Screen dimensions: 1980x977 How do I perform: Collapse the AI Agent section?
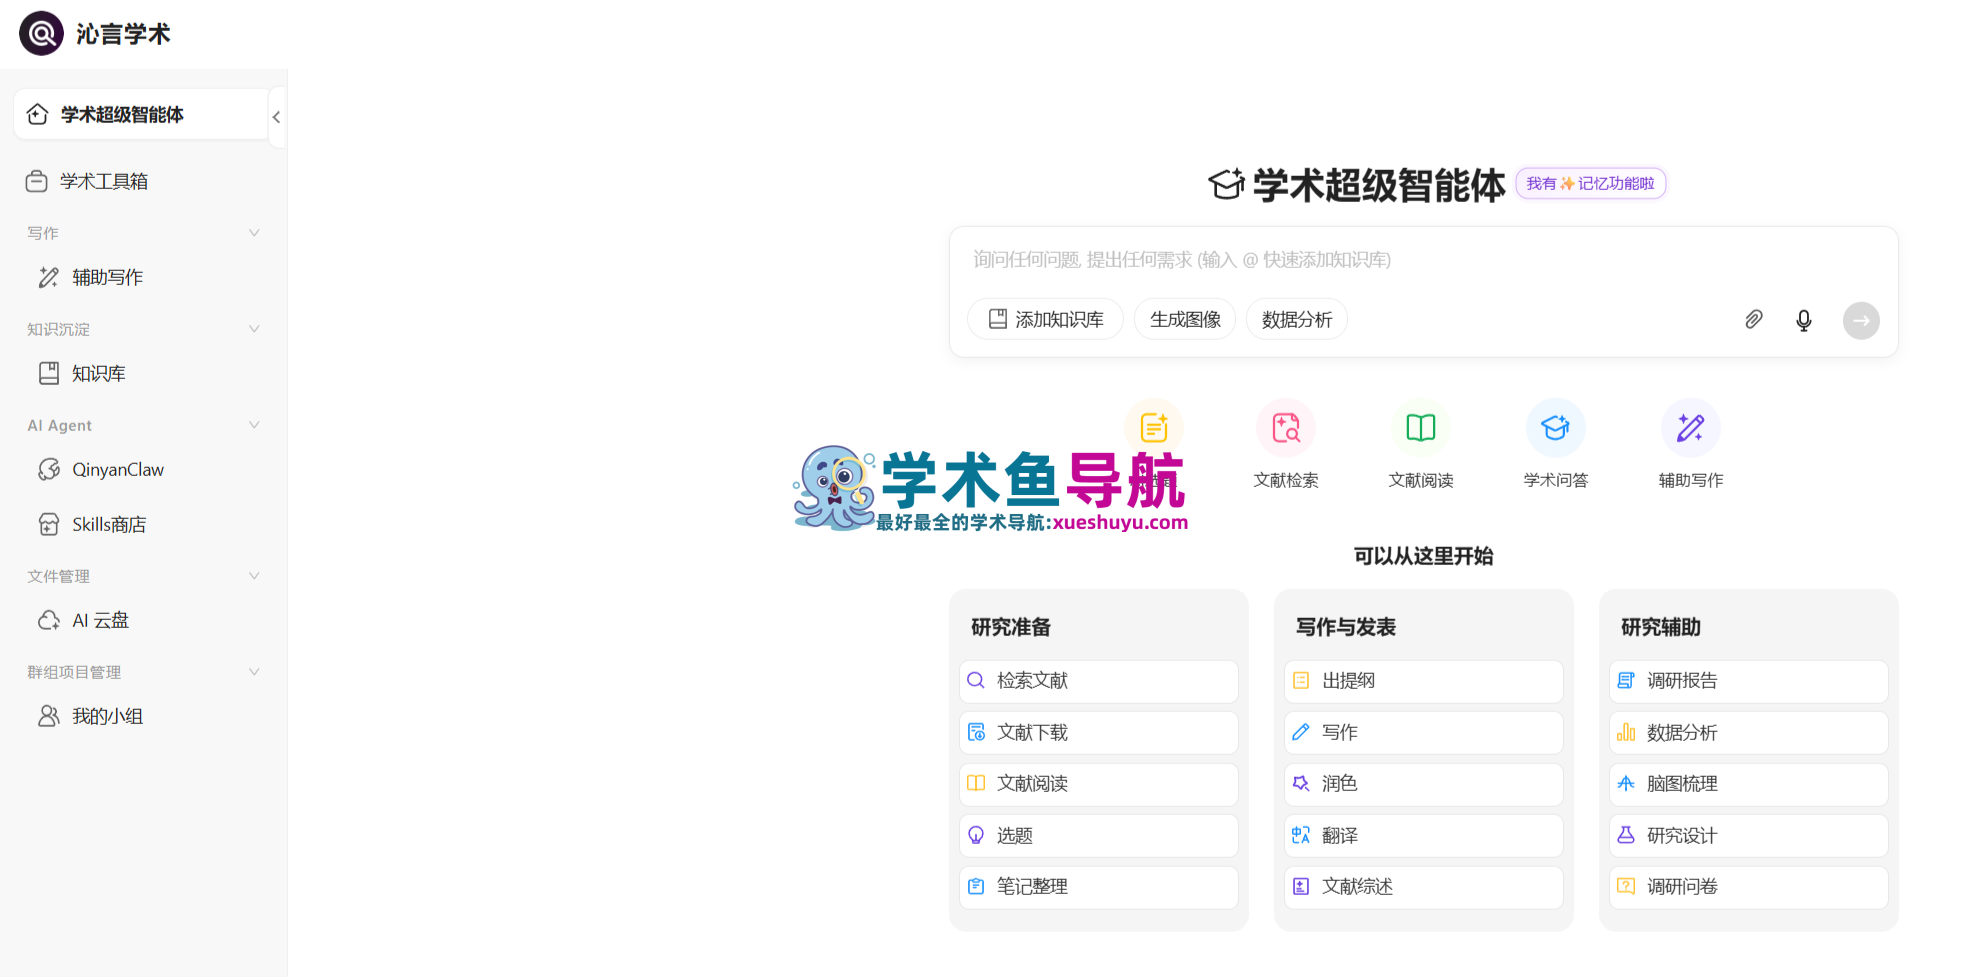tap(255, 425)
